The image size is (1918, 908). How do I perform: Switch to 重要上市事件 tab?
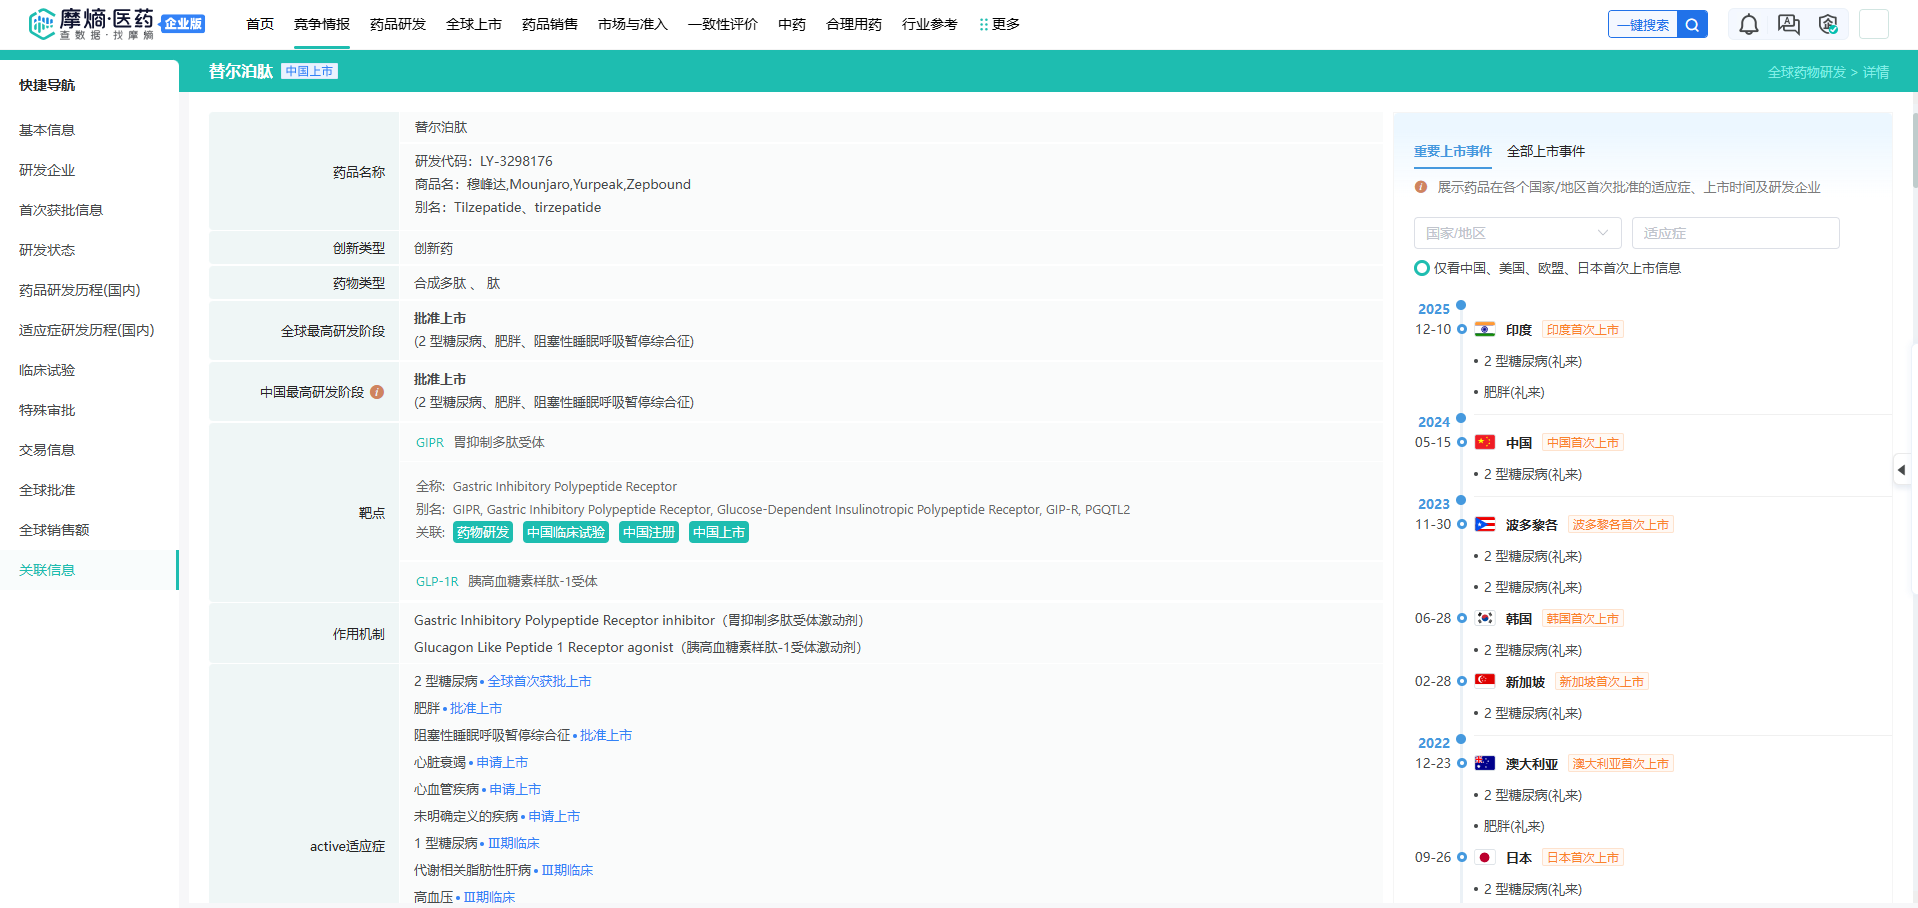point(1452,151)
